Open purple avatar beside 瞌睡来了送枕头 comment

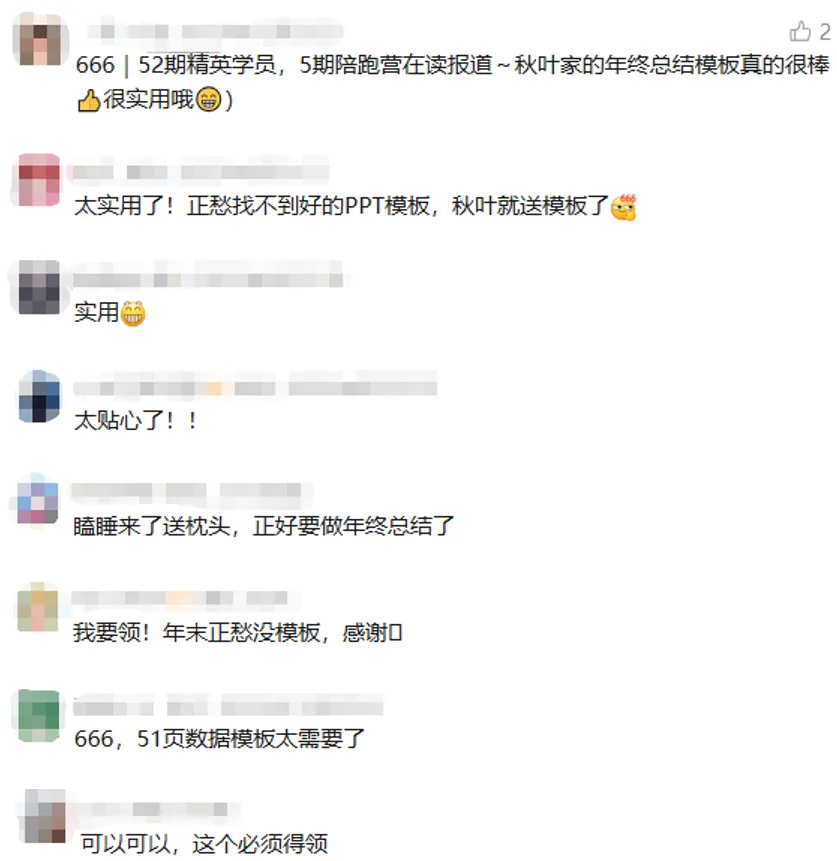coord(37,501)
